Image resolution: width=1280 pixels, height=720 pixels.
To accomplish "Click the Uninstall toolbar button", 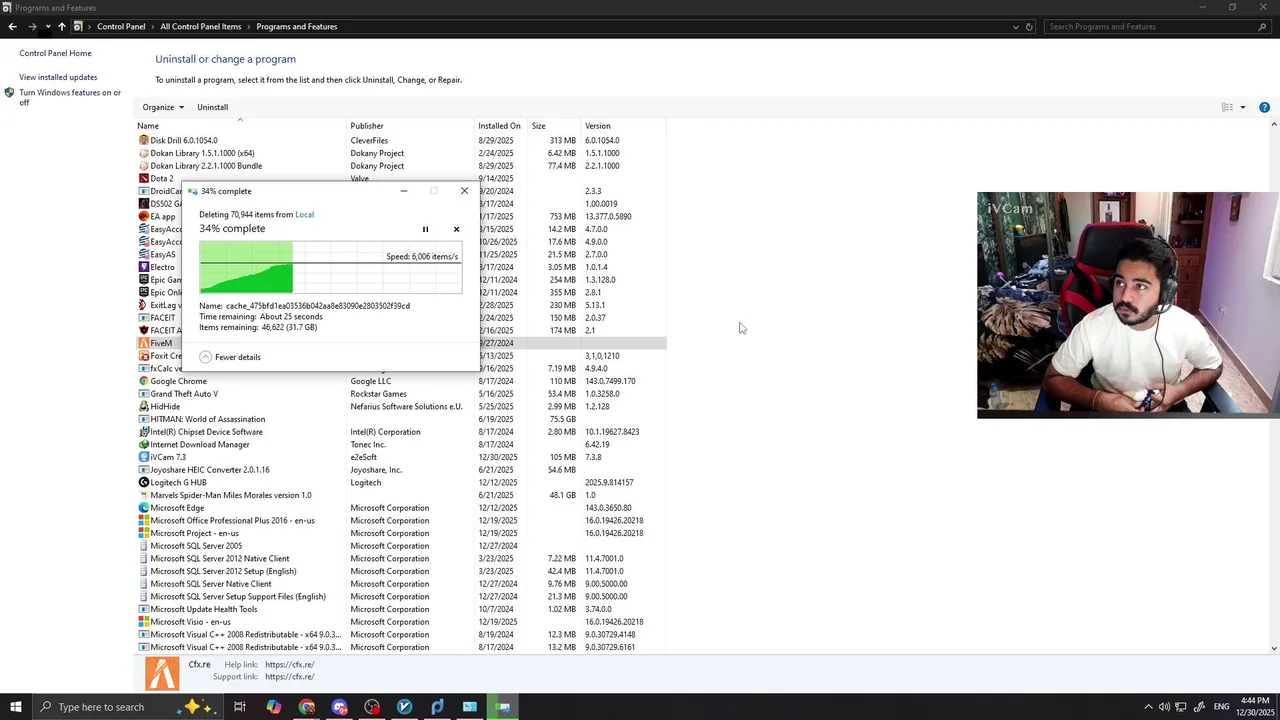I will (212, 107).
